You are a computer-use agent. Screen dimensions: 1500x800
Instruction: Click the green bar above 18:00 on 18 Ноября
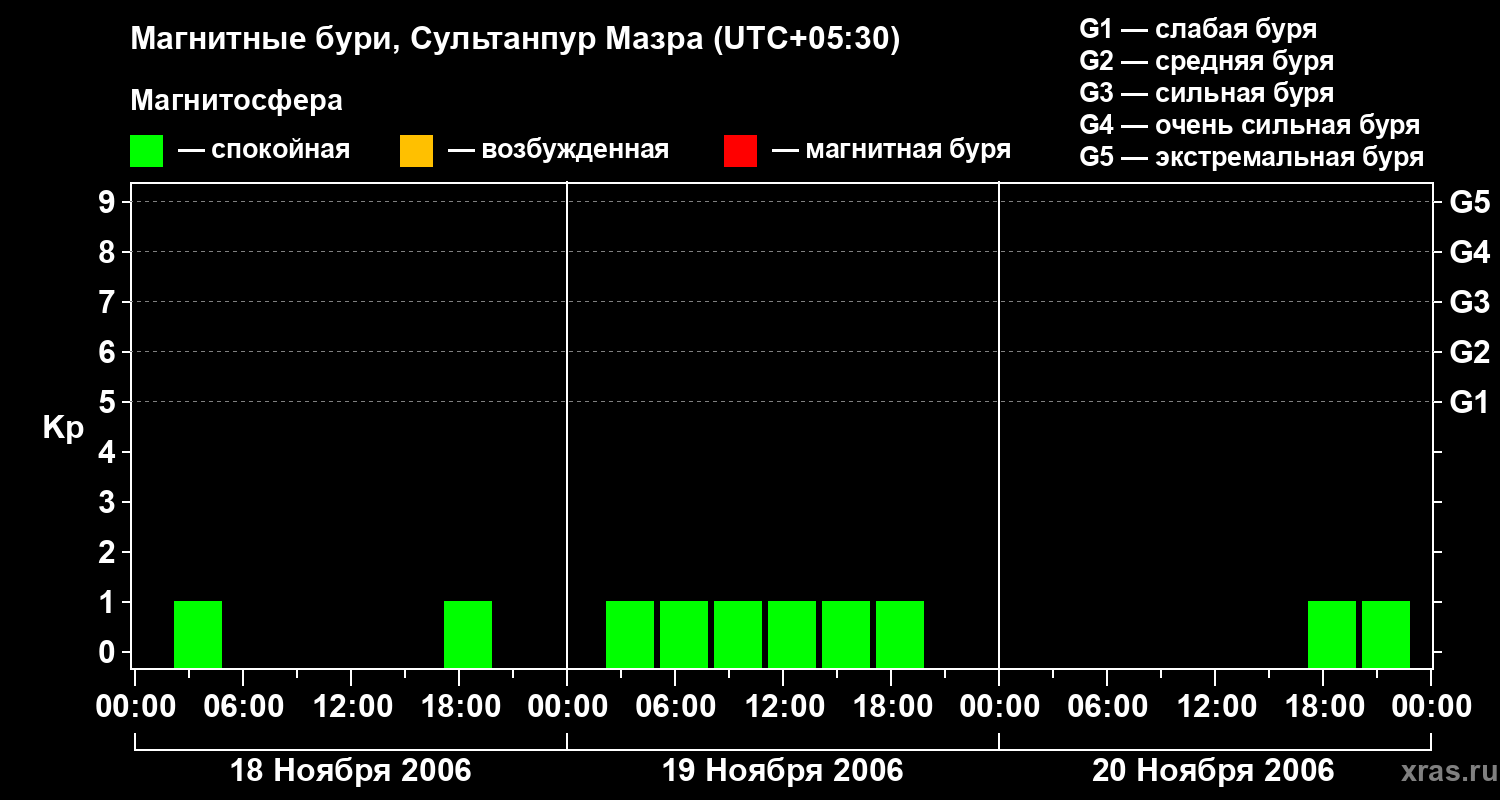[x=468, y=634]
